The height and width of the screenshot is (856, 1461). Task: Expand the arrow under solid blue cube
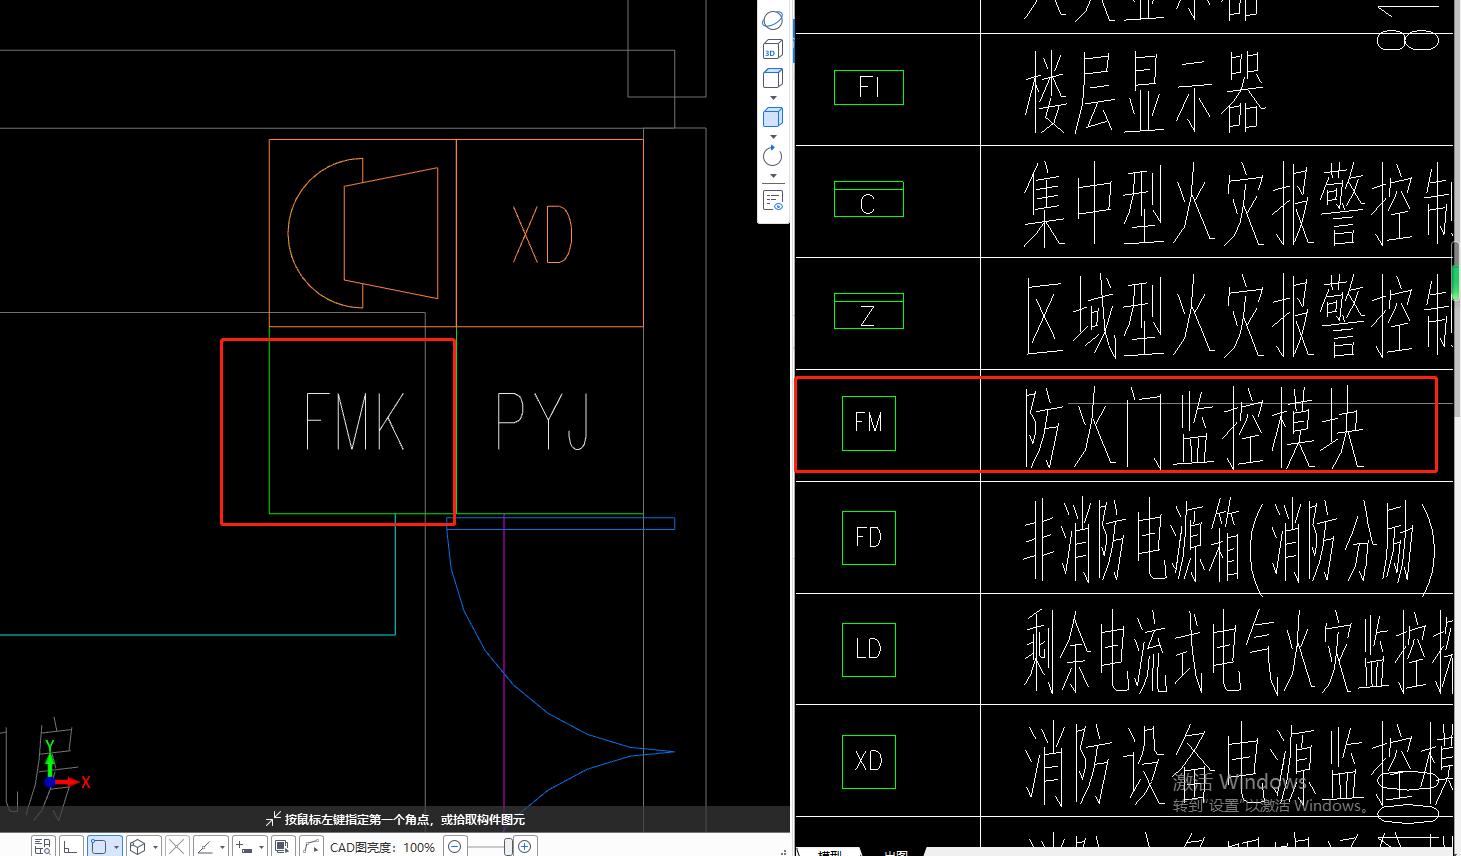(x=773, y=137)
